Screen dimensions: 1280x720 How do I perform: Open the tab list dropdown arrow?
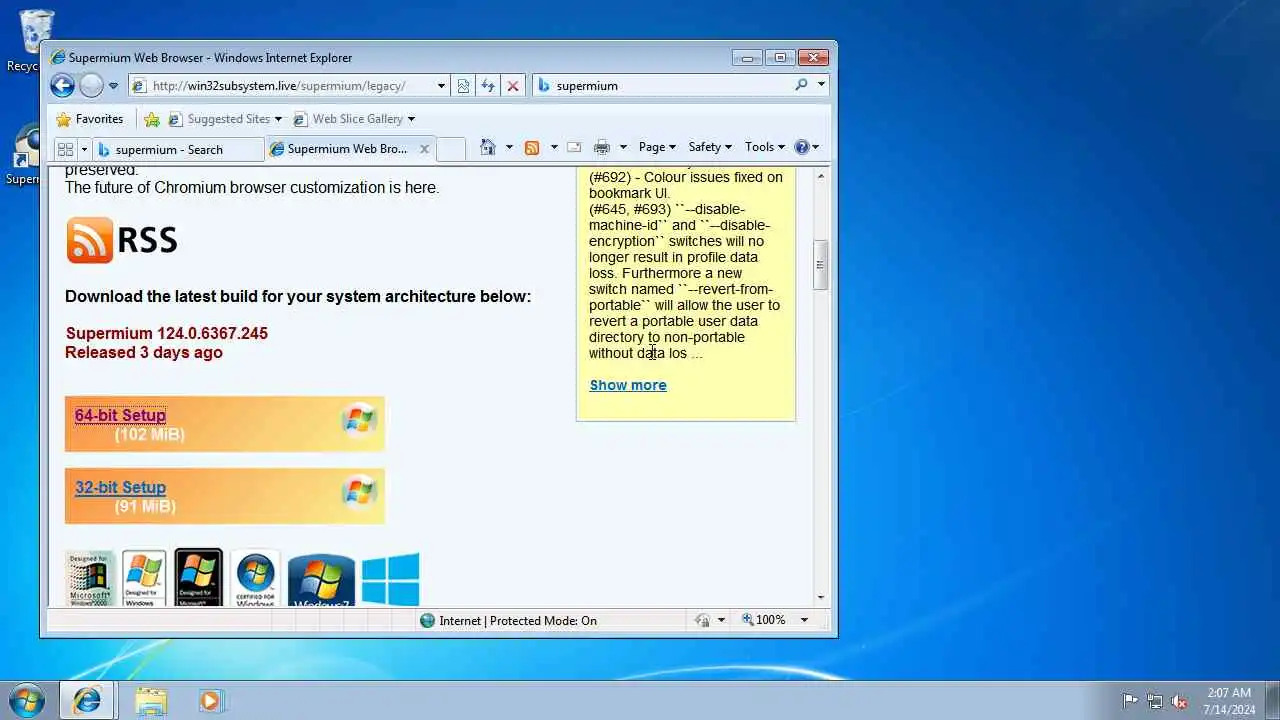tap(84, 149)
